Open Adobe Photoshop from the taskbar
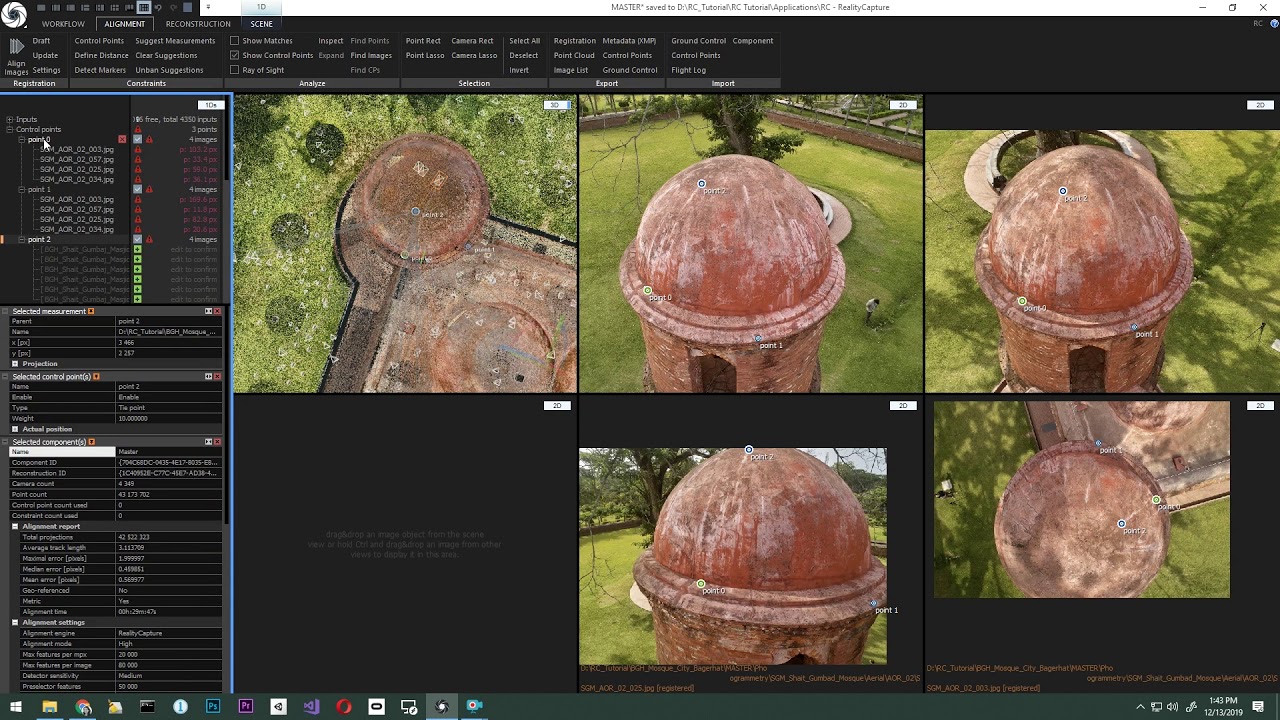 [213, 707]
